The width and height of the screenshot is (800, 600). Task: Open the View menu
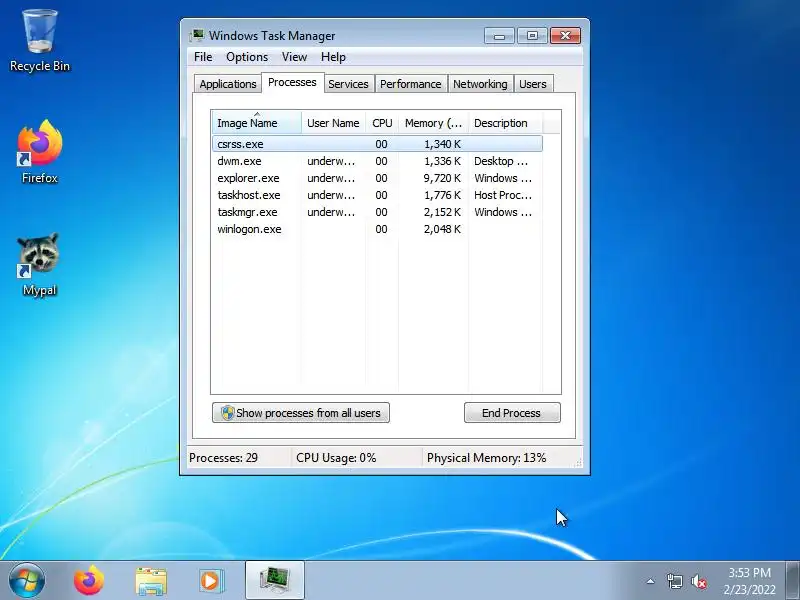pyautogui.click(x=294, y=57)
